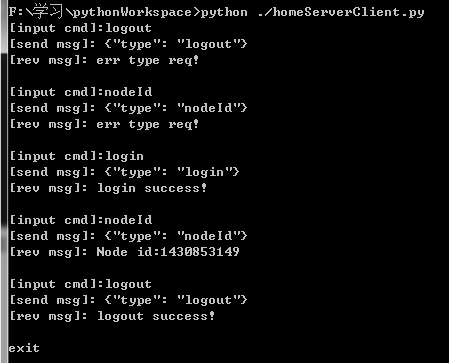Click the node id number 1430853149
The height and width of the screenshot is (363, 449).
click(200, 252)
